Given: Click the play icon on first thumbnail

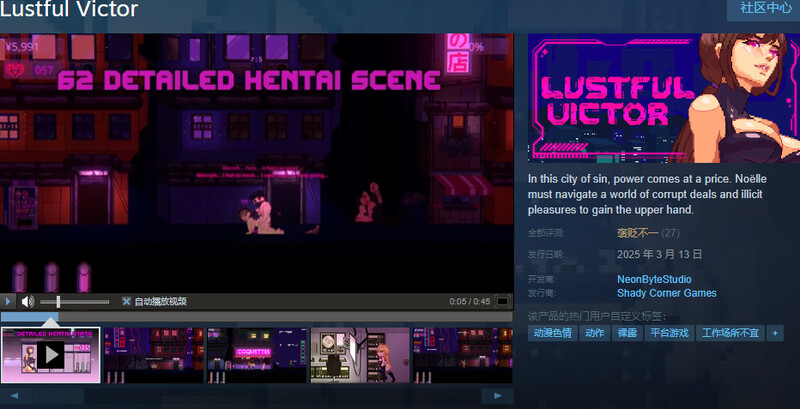Looking at the screenshot, I should coord(50,354).
